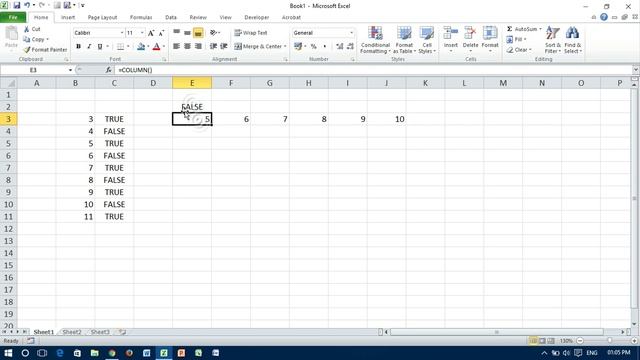Click the Format Painter brush
The image size is (640, 360).
click(x=27, y=49)
